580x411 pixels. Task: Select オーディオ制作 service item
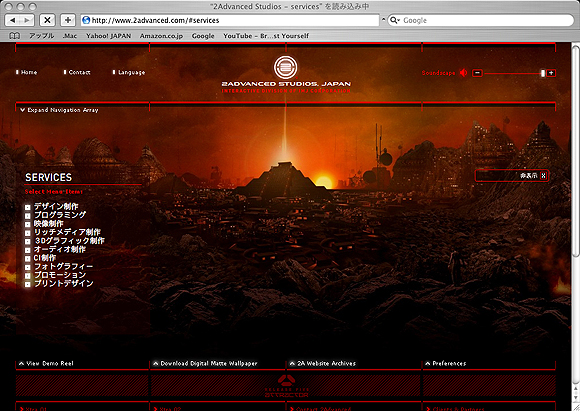pos(55,249)
